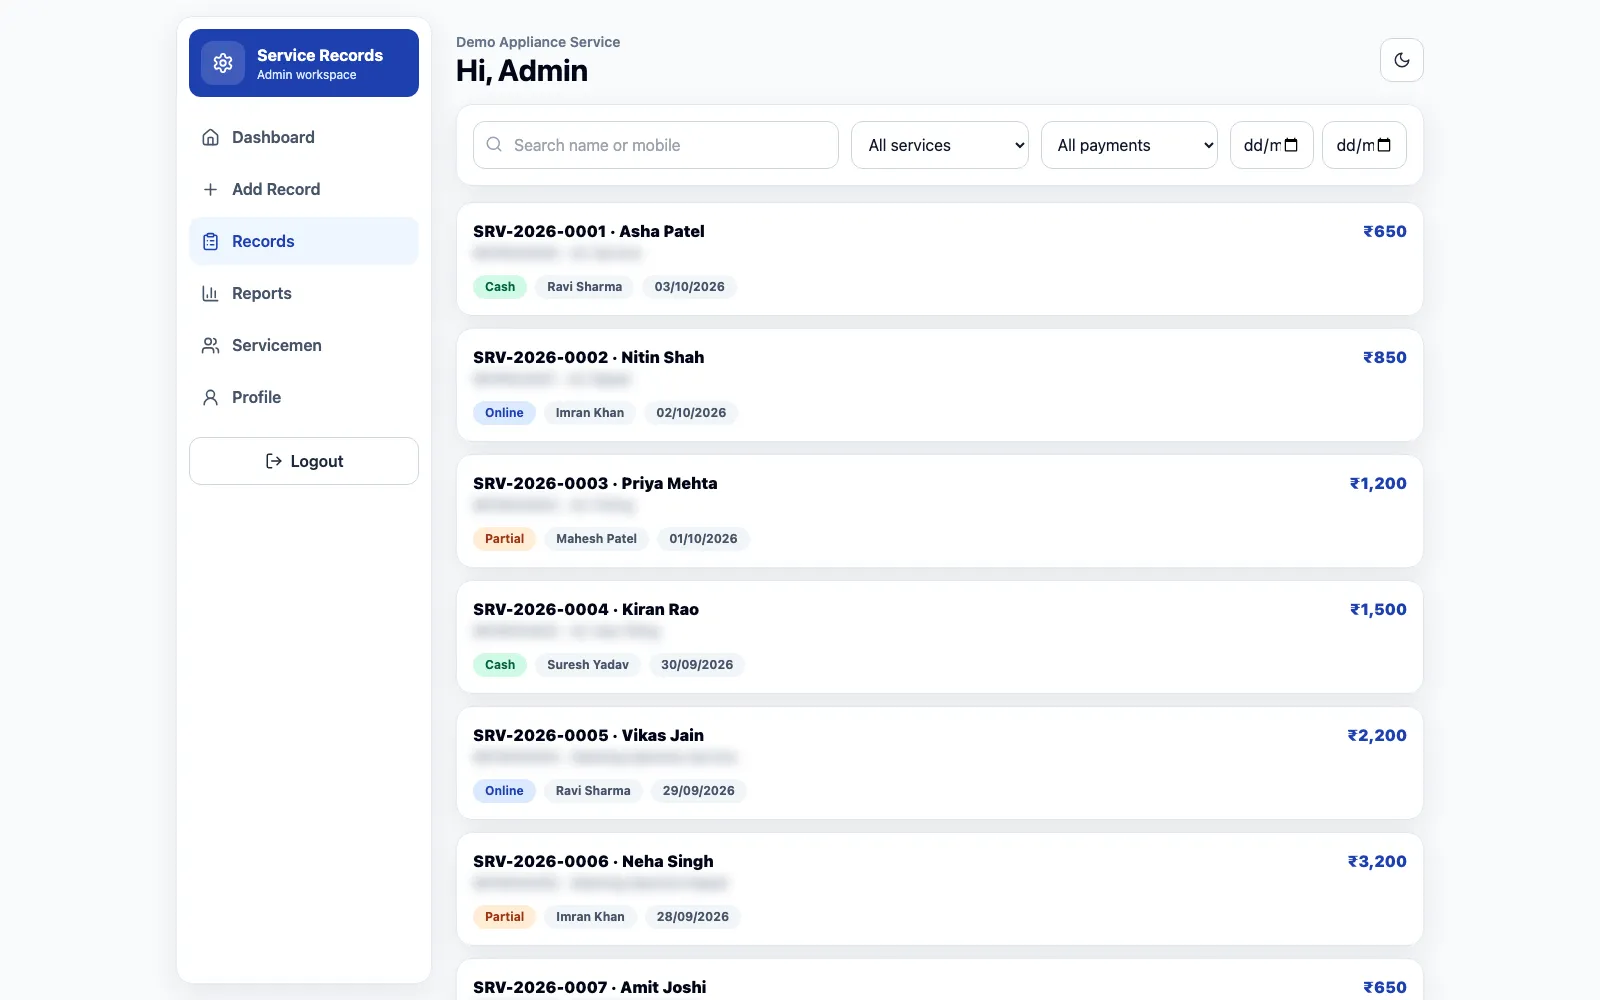
Task: Open the Dashboard menu item
Action: point(304,137)
